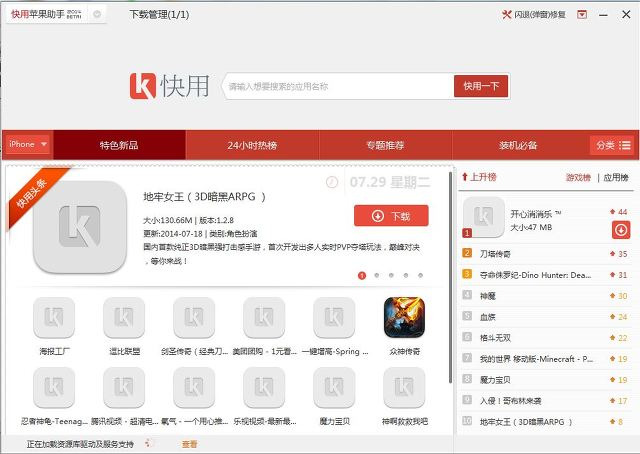
Task: Click the clock icon beside the date
Action: point(332,182)
